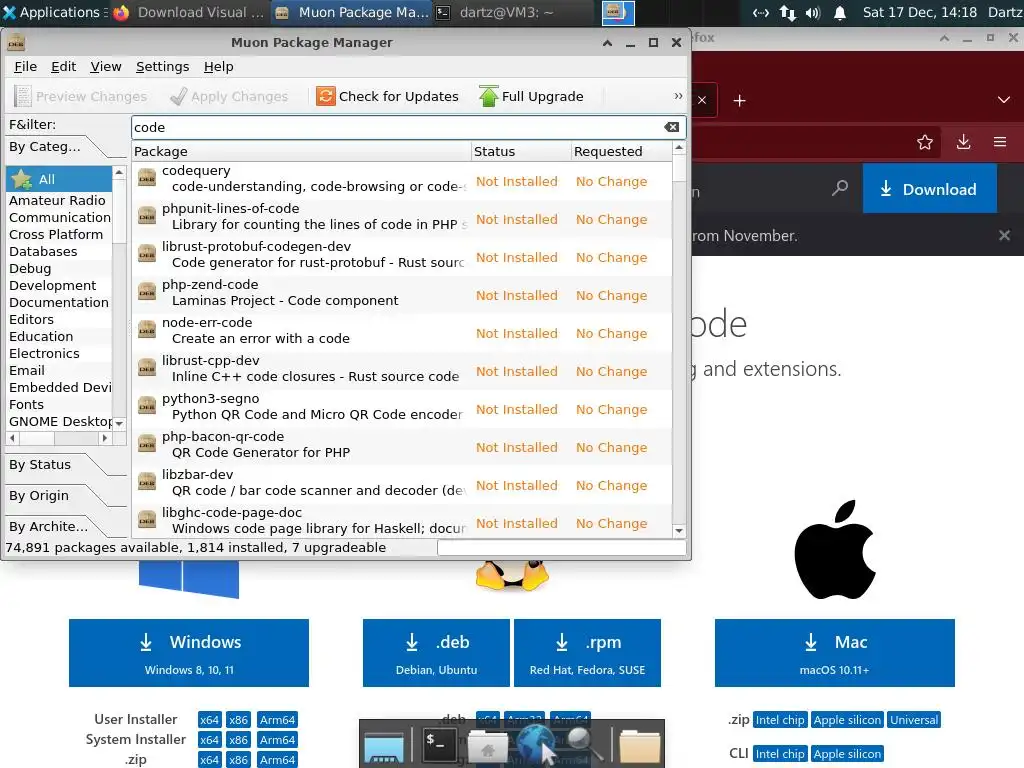Click the node-err-code package icon
Viewport: 1024px width, 768px height.
click(147, 329)
